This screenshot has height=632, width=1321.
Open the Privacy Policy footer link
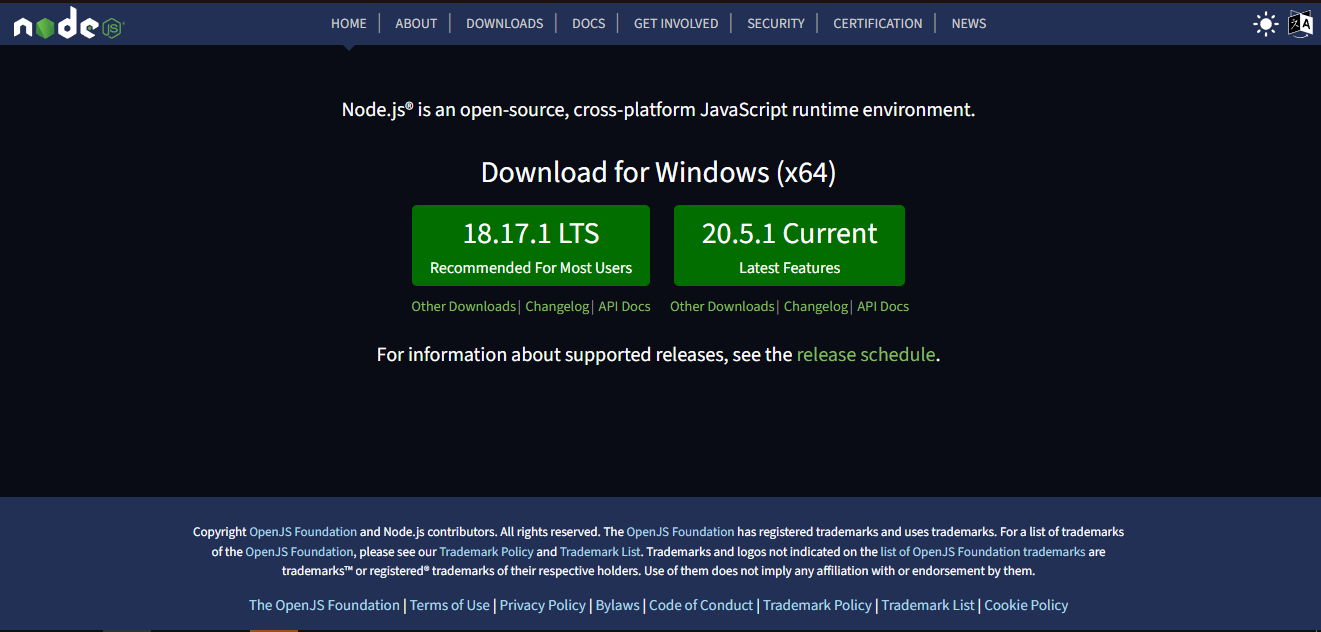[x=542, y=605]
